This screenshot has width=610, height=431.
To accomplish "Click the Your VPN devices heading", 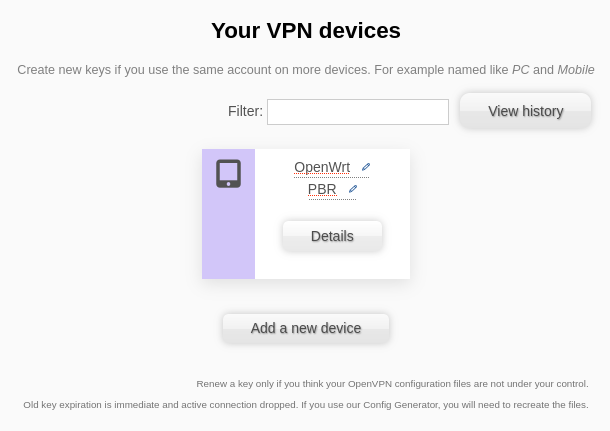I will (305, 31).
